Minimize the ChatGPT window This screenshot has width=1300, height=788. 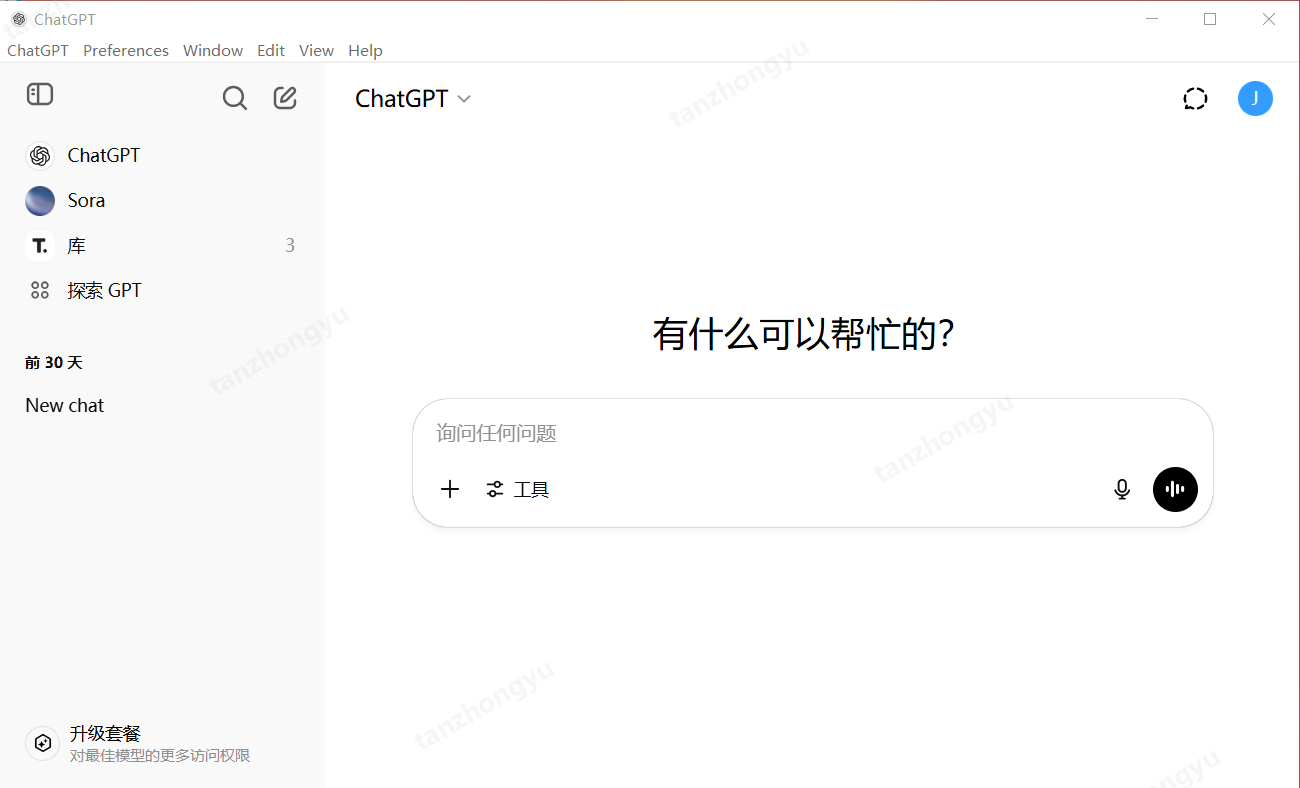coord(1152,19)
